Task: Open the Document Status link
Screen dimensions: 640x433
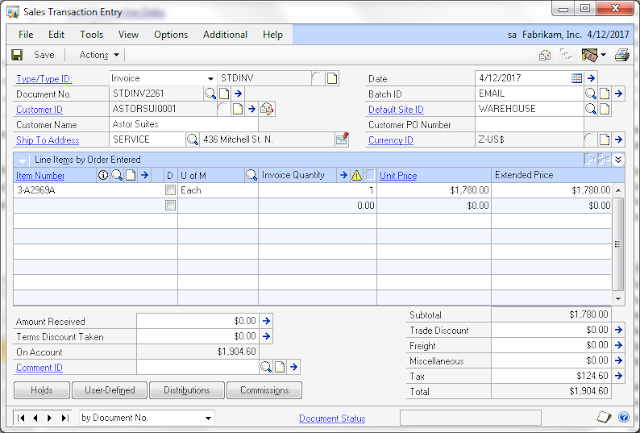Action: (332, 418)
